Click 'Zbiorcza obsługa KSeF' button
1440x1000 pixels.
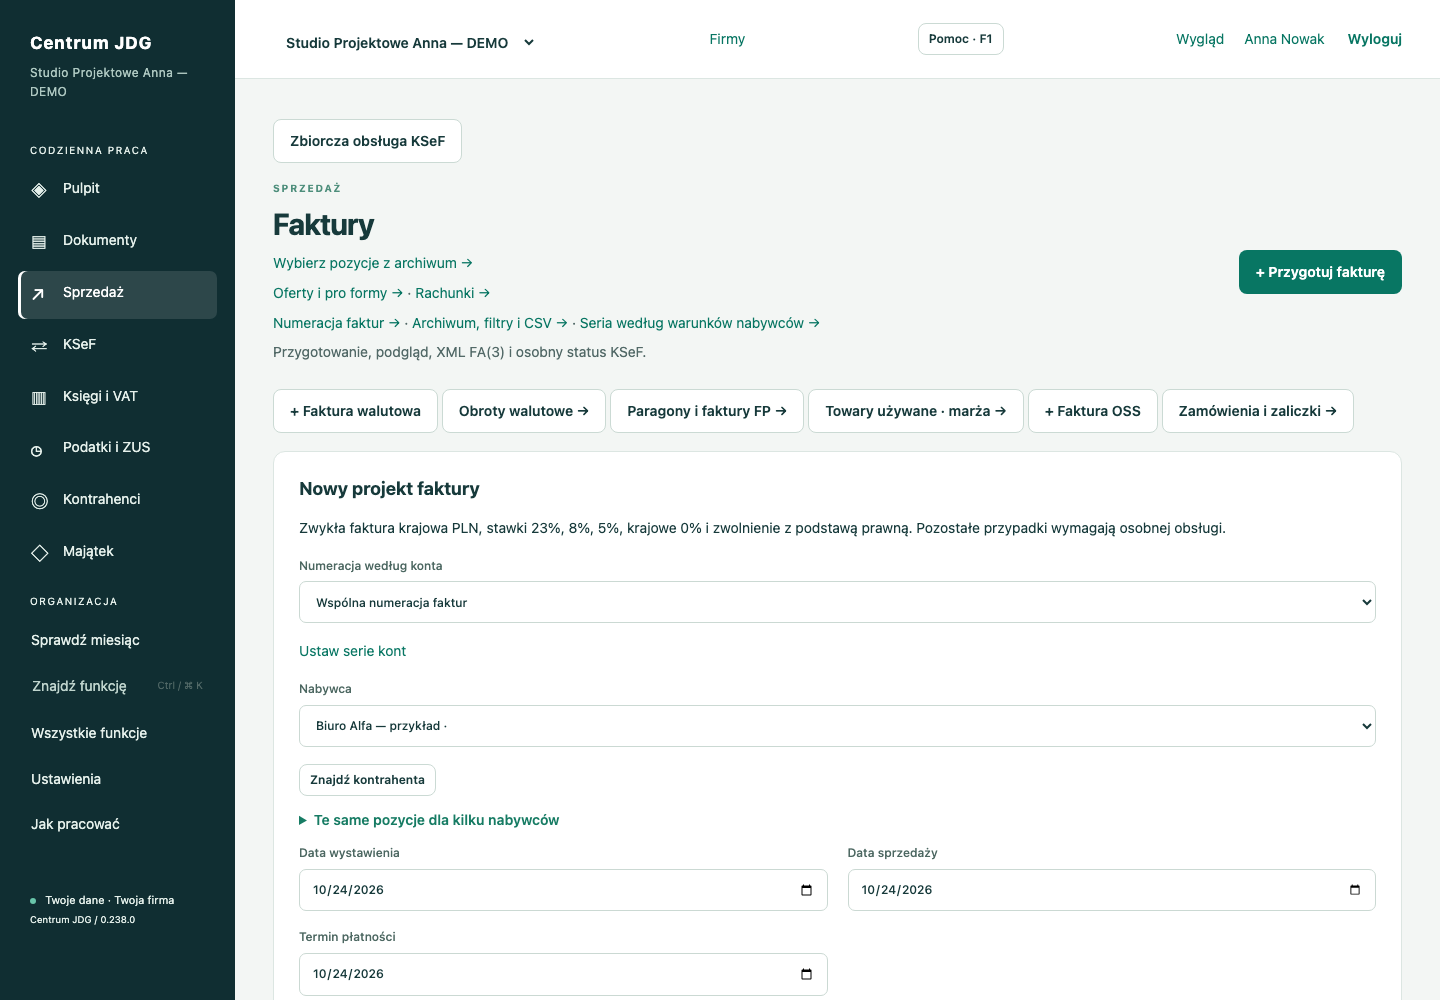[x=367, y=141]
